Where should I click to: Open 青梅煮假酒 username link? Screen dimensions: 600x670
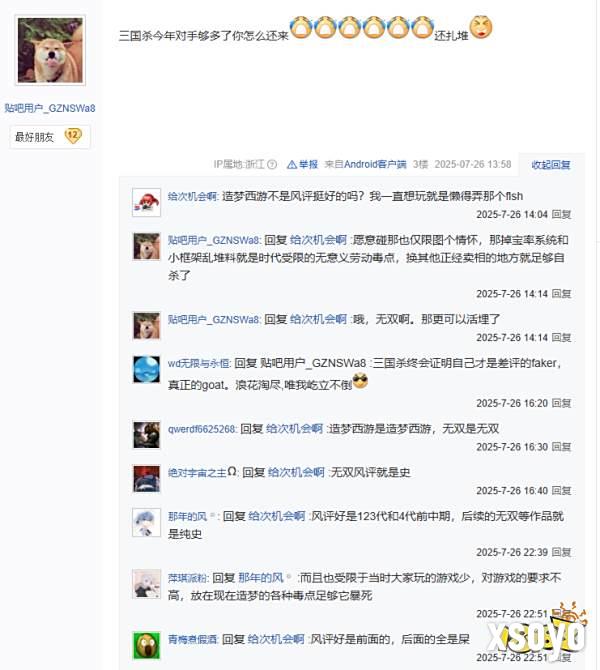[192, 640]
